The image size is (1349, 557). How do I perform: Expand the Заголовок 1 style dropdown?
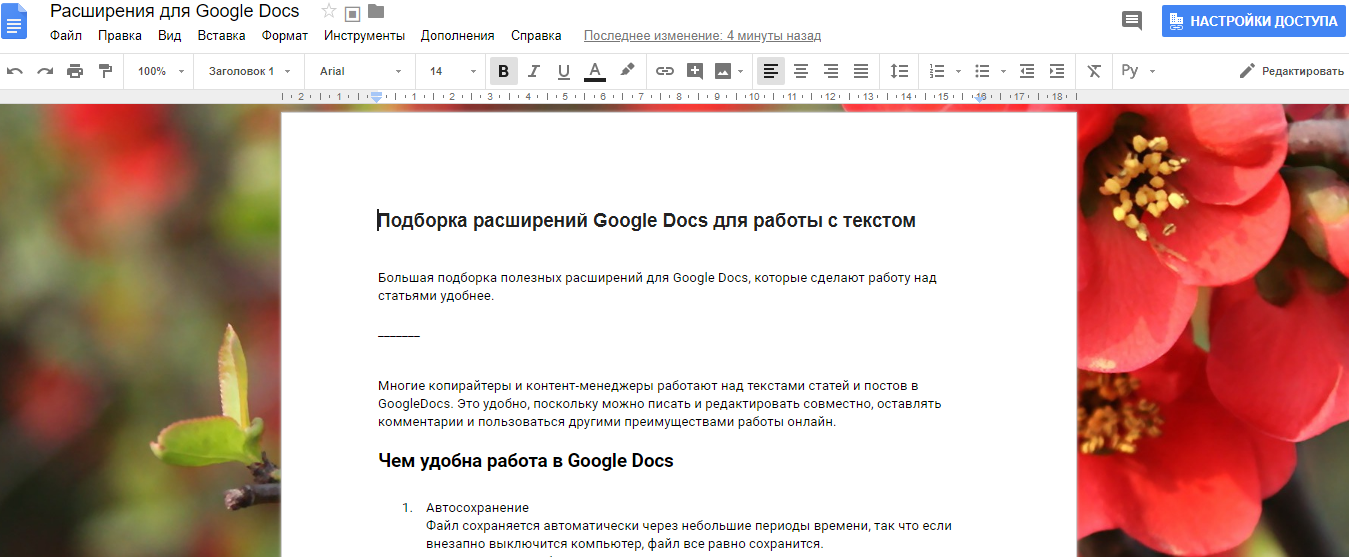[x=249, y=71]
